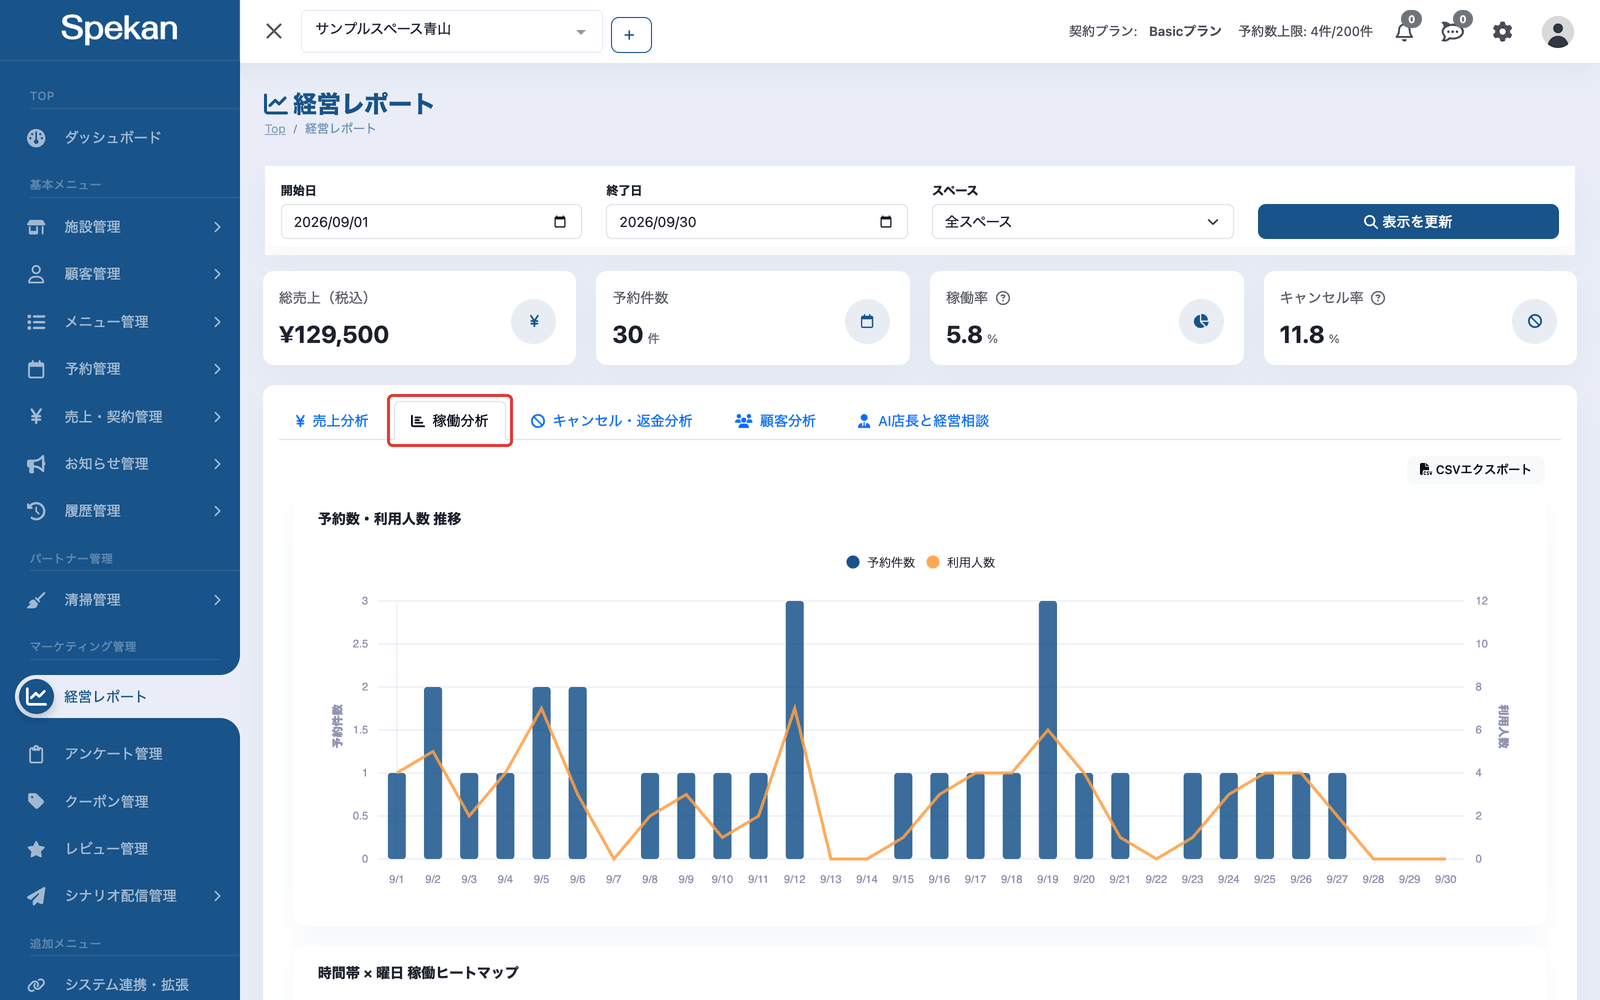Click the Spekan logo

[x=119, y=29]
